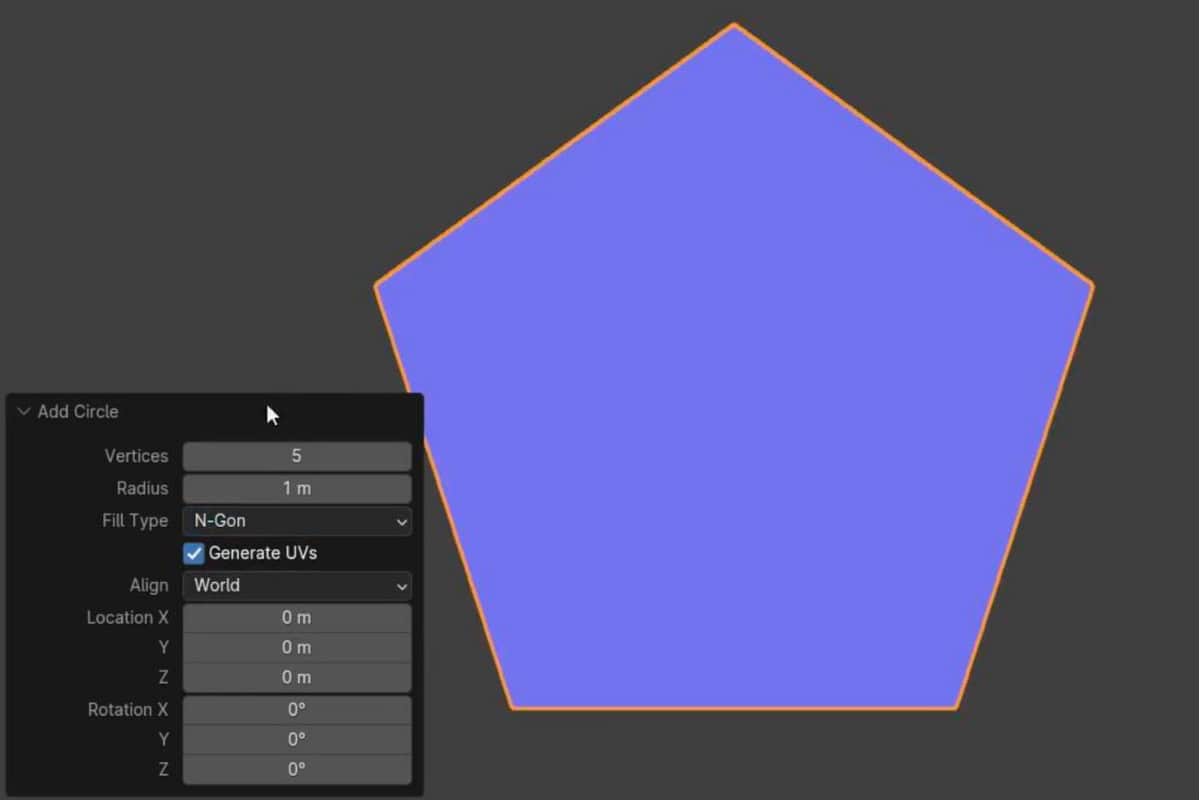Viewport: 1200px width, 800px height.
Task: Select the Radius field showing 1 m
Action: pyautogui.click(x=297, y=488)
